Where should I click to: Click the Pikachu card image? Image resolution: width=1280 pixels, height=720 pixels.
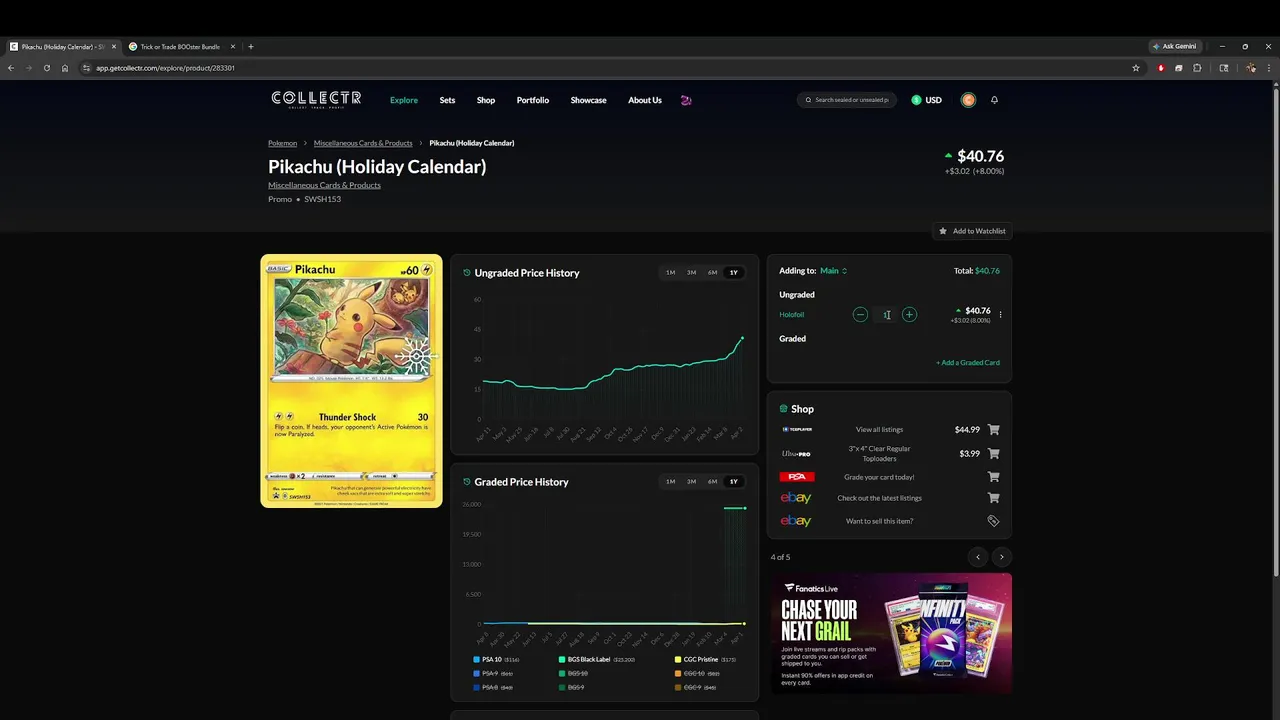(351, 381)
